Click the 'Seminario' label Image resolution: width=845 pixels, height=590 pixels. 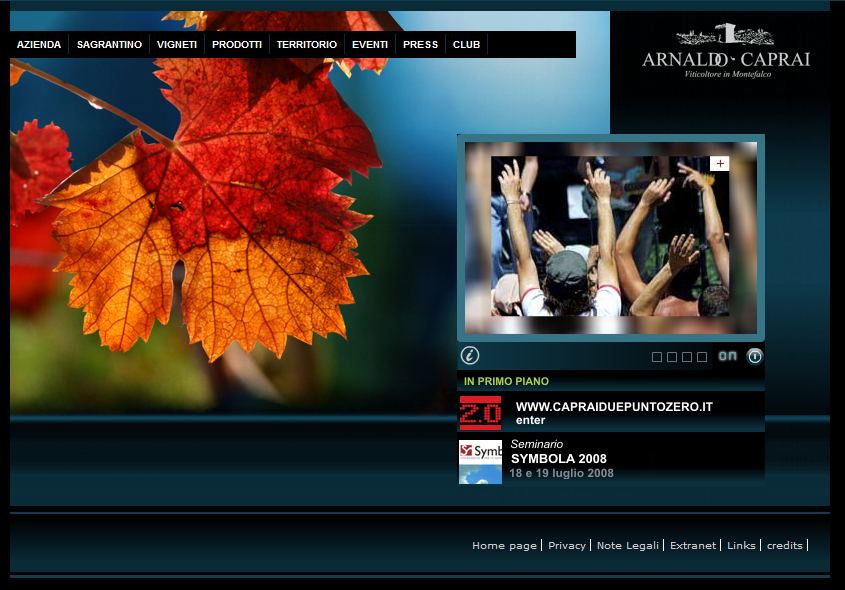[x=537, y=444]
